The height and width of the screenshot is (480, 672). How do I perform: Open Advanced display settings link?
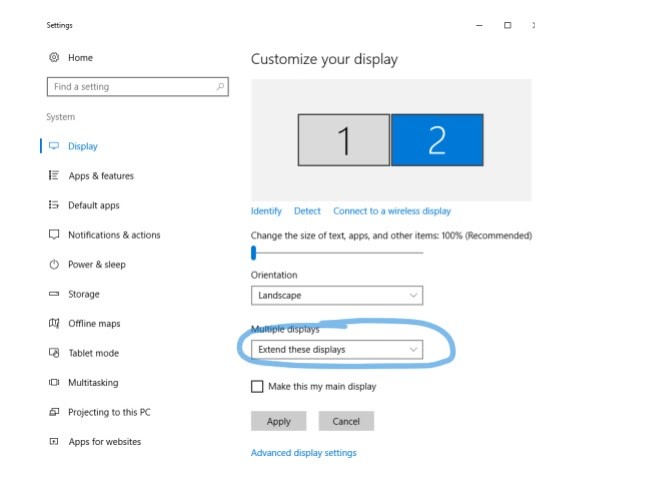click(x=303, y=453)
